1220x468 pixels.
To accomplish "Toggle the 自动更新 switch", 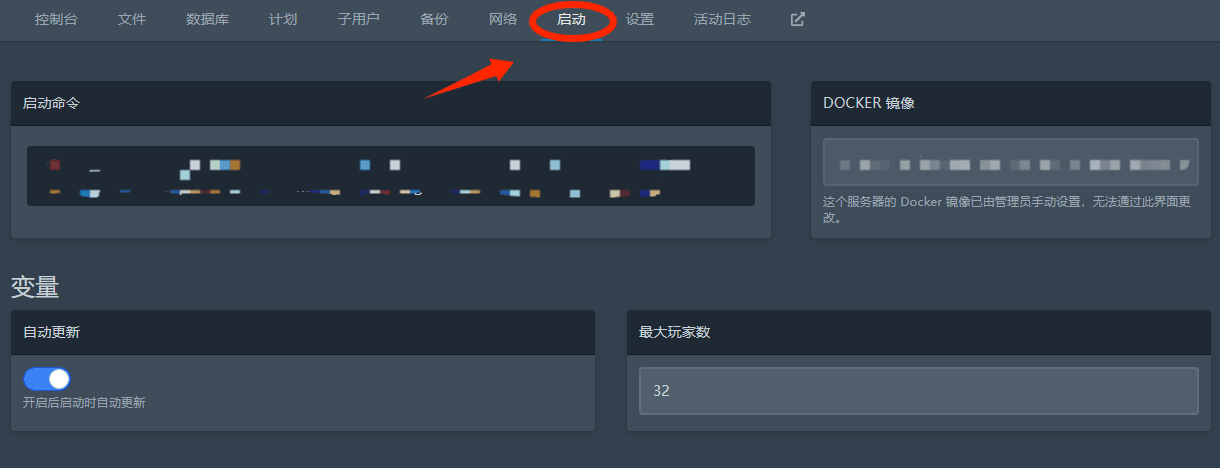I will [x=47, y=379].
